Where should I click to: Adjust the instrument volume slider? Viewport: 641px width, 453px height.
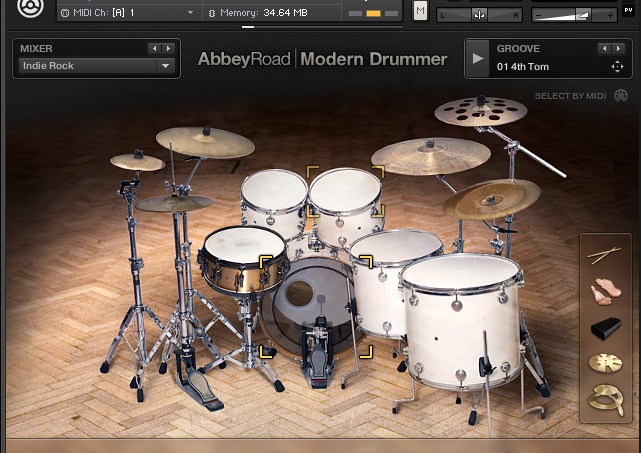coord(574,16)
